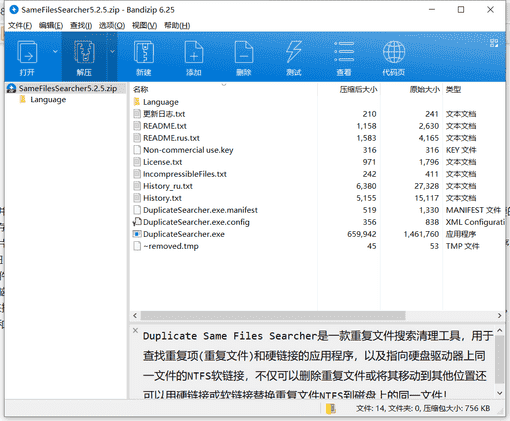
Task: Click the README.txt document icon
Action: coord(137,126)
